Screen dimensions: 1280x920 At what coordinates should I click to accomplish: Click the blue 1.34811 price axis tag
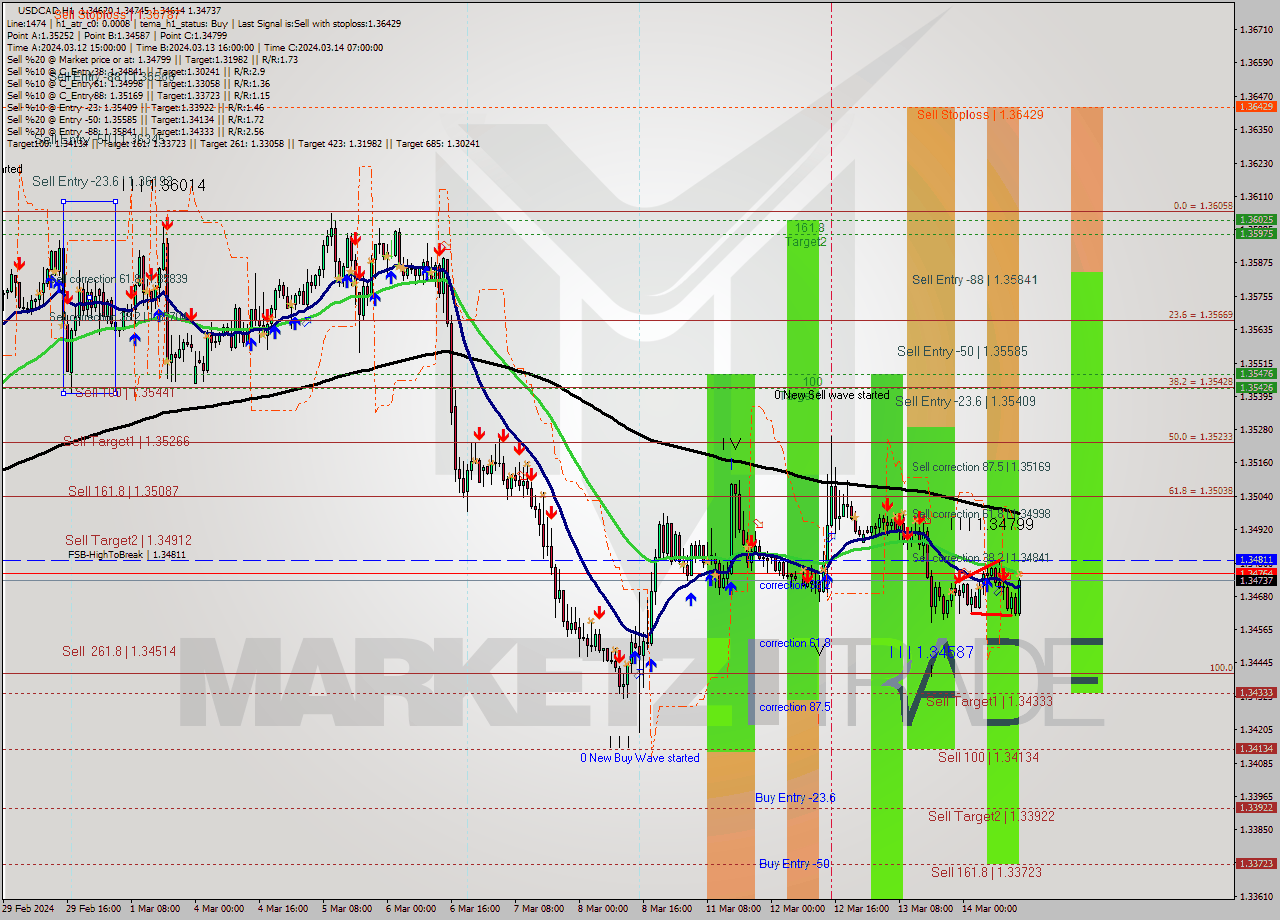pyautogui.click(x=1256, y=560)
